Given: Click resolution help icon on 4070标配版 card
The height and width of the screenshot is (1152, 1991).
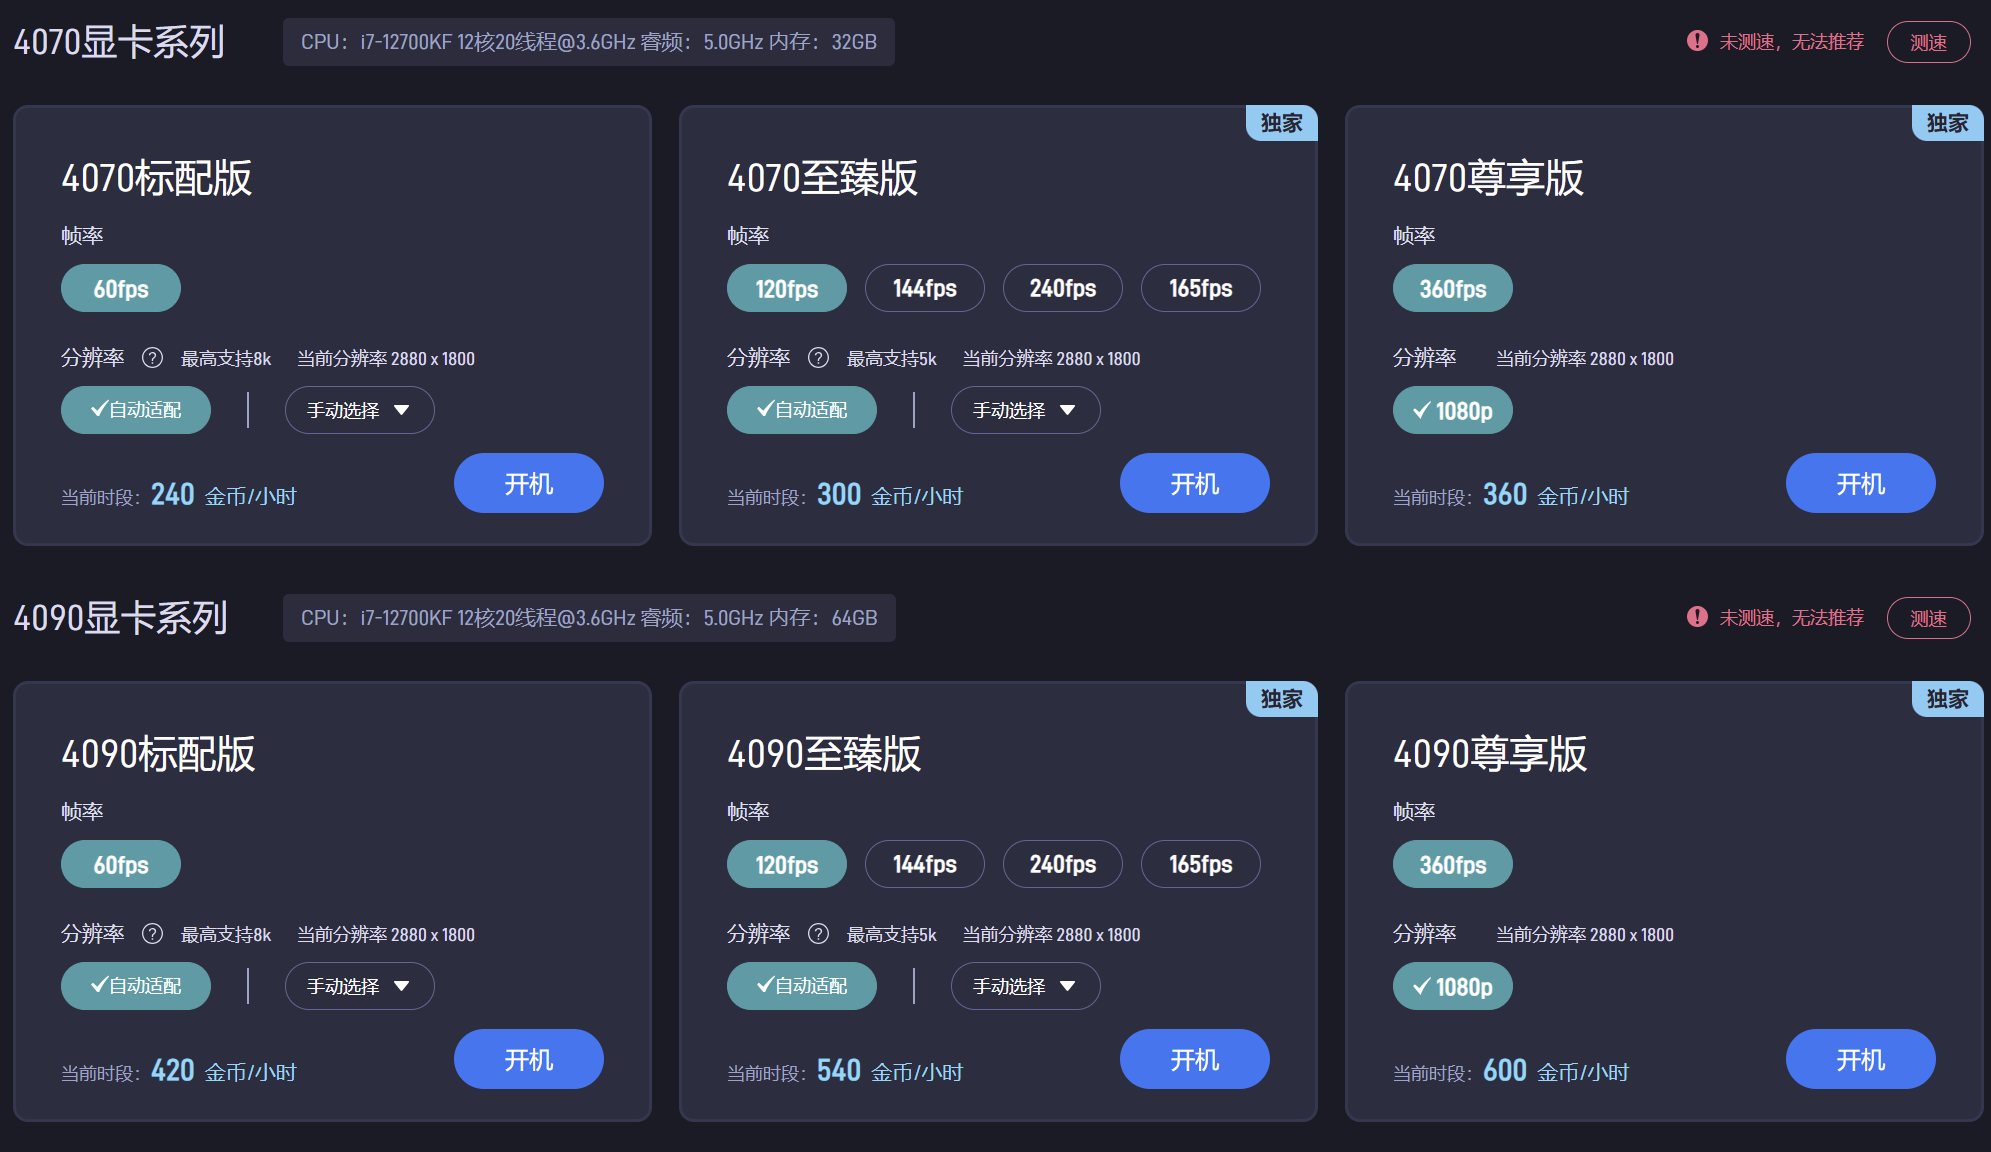Looking at the screenshot, I should coord(152,358).
